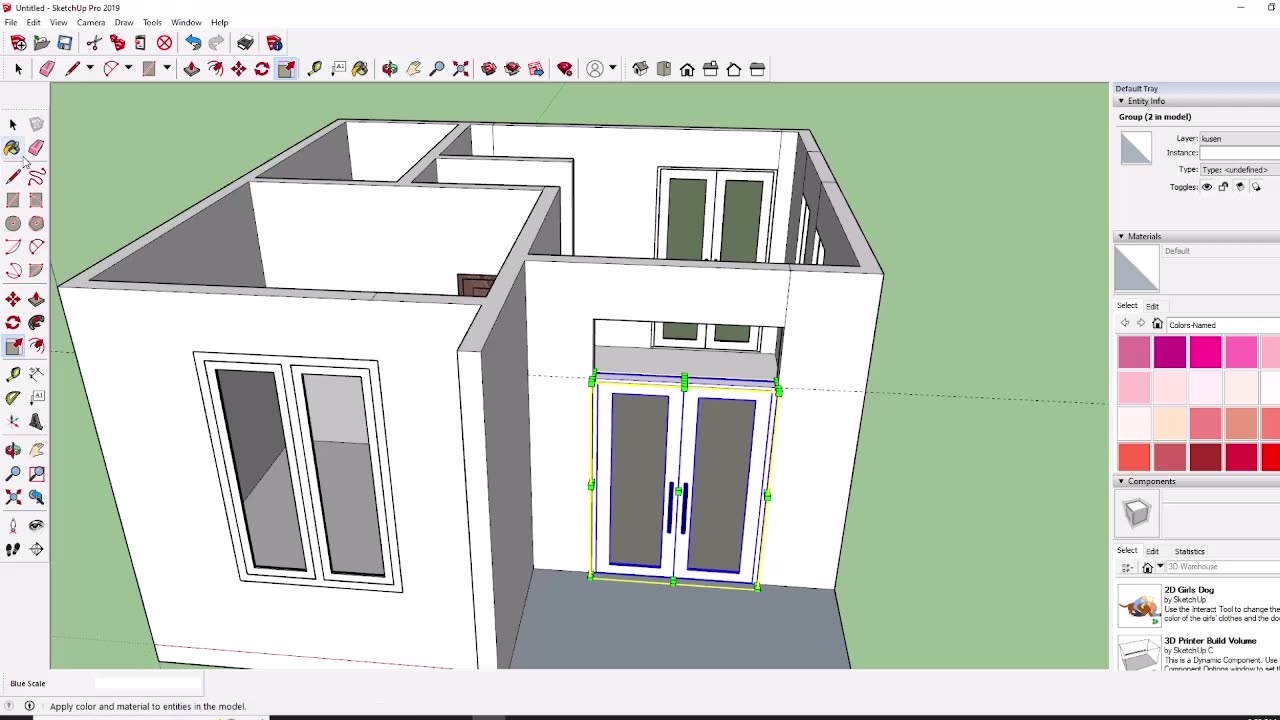This screenshot has height=720, width=1280.
Task: Open the Window menu
Action: (186, 22)
